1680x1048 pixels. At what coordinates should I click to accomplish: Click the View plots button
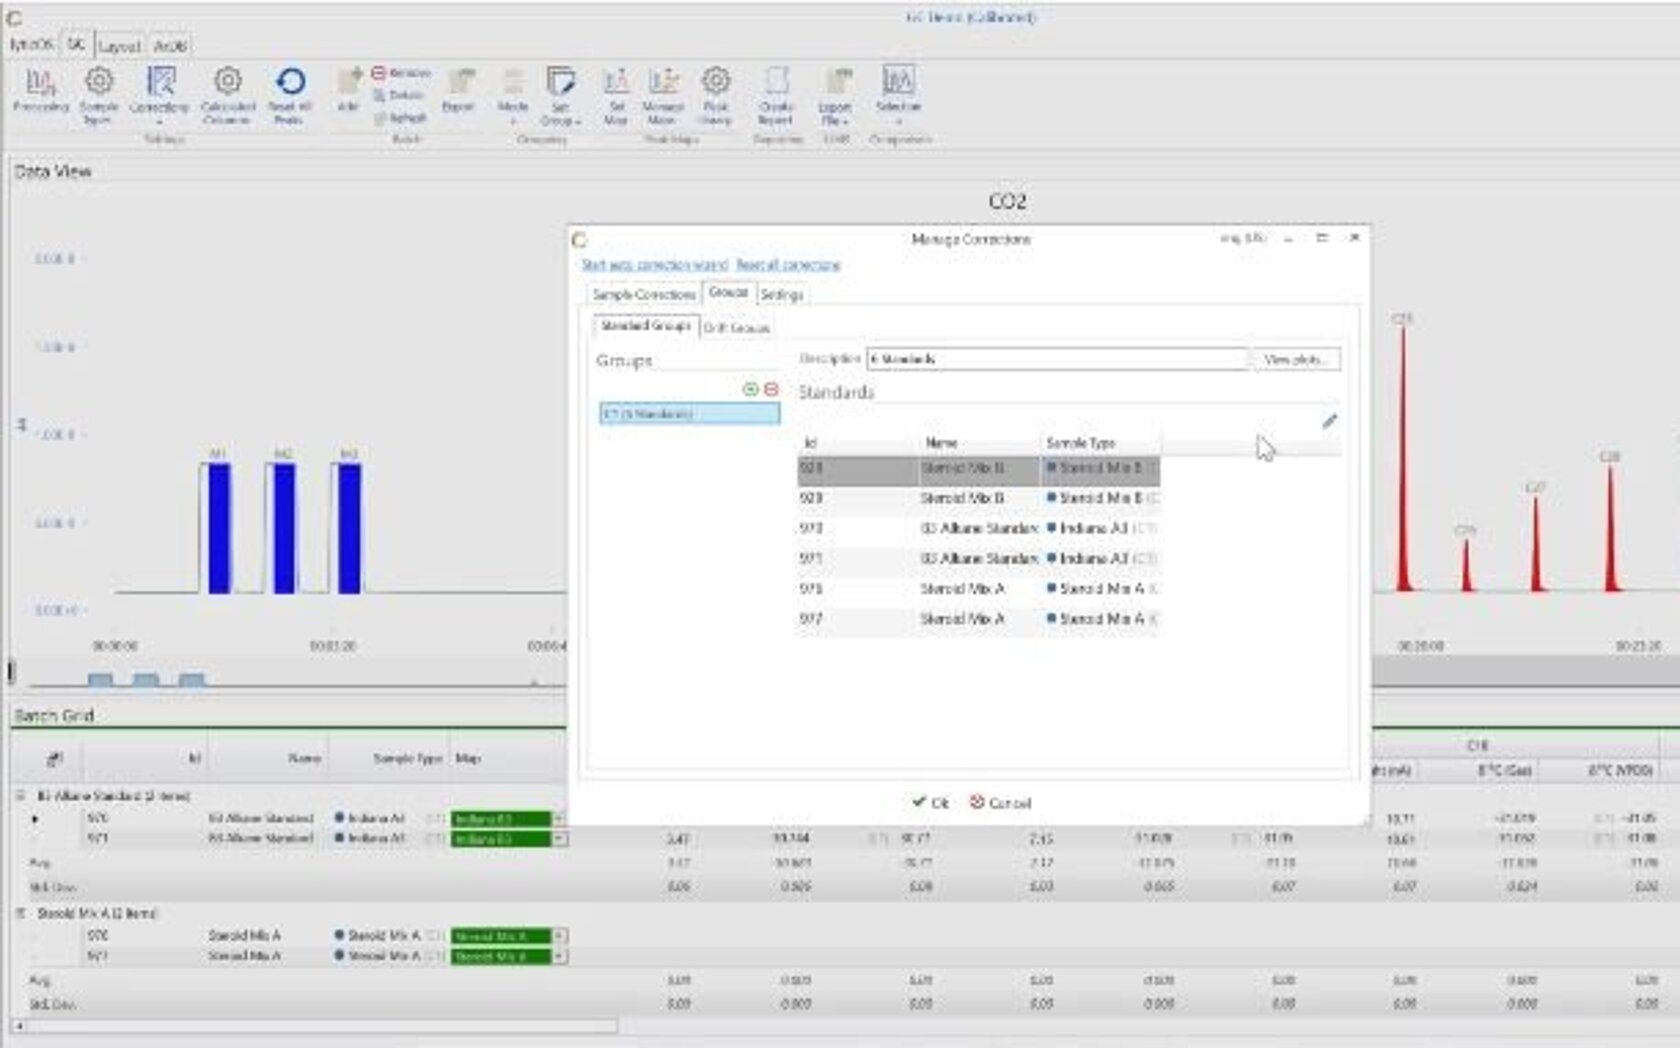pos(1296,359)
